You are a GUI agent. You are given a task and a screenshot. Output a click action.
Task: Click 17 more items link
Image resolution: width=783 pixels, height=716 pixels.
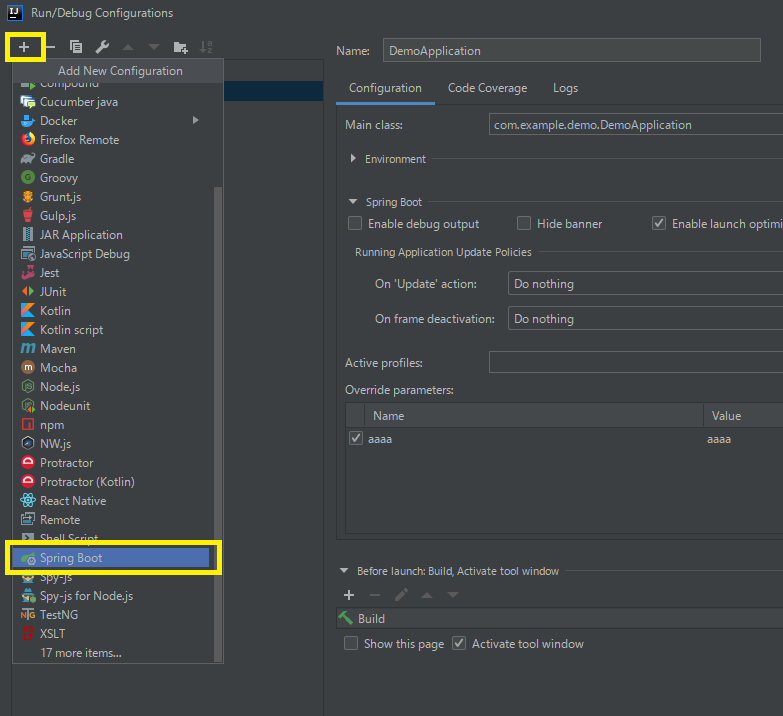click(x=81, y=653)
